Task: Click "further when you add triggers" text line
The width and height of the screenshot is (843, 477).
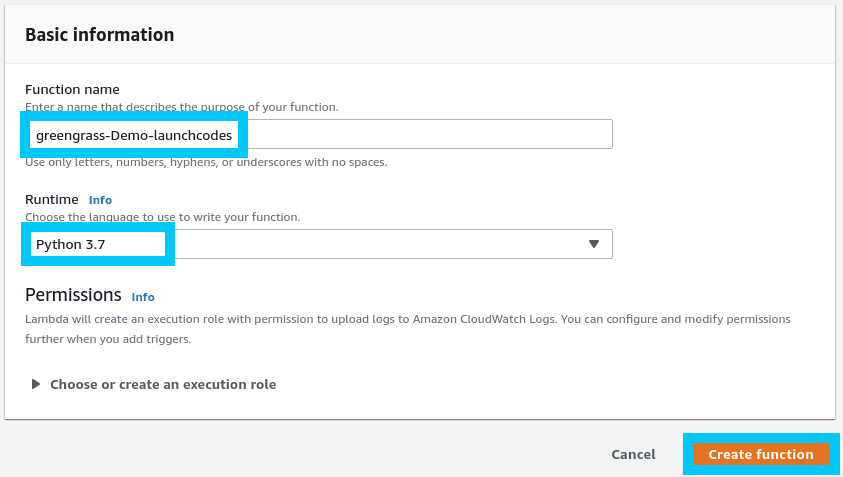Action: 108,339
